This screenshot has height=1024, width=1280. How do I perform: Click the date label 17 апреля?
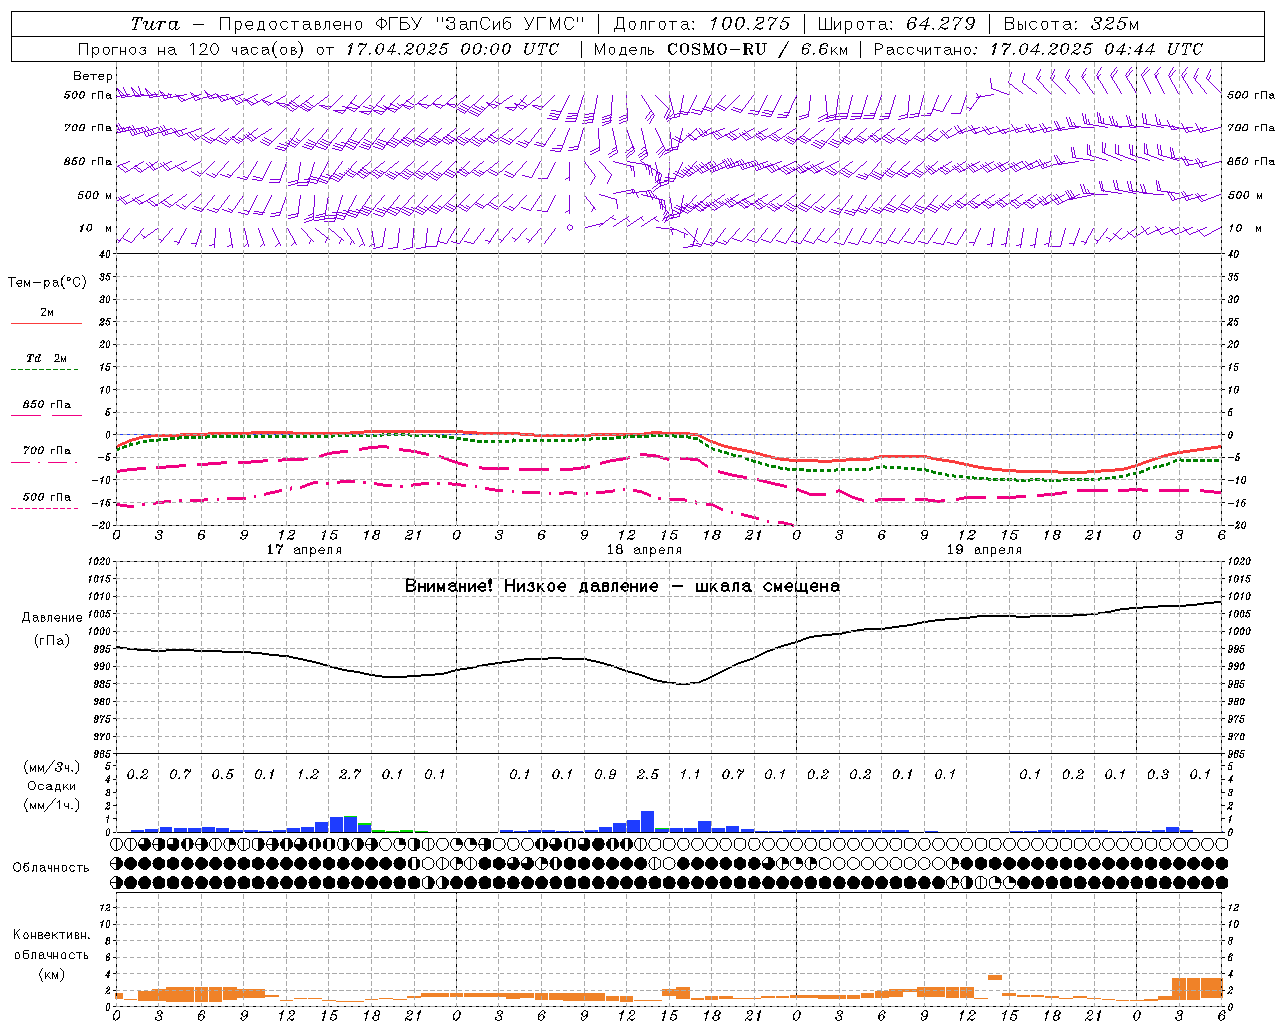[x=304, y=550]
